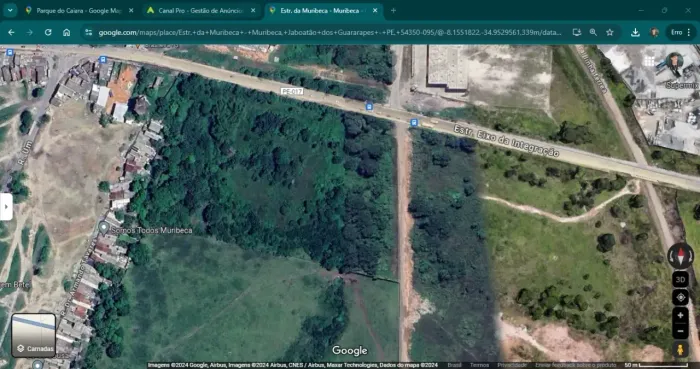The image size is (700, 369).
Task: Open the Chrome tab search dropdown
Action: coord(10,10)
